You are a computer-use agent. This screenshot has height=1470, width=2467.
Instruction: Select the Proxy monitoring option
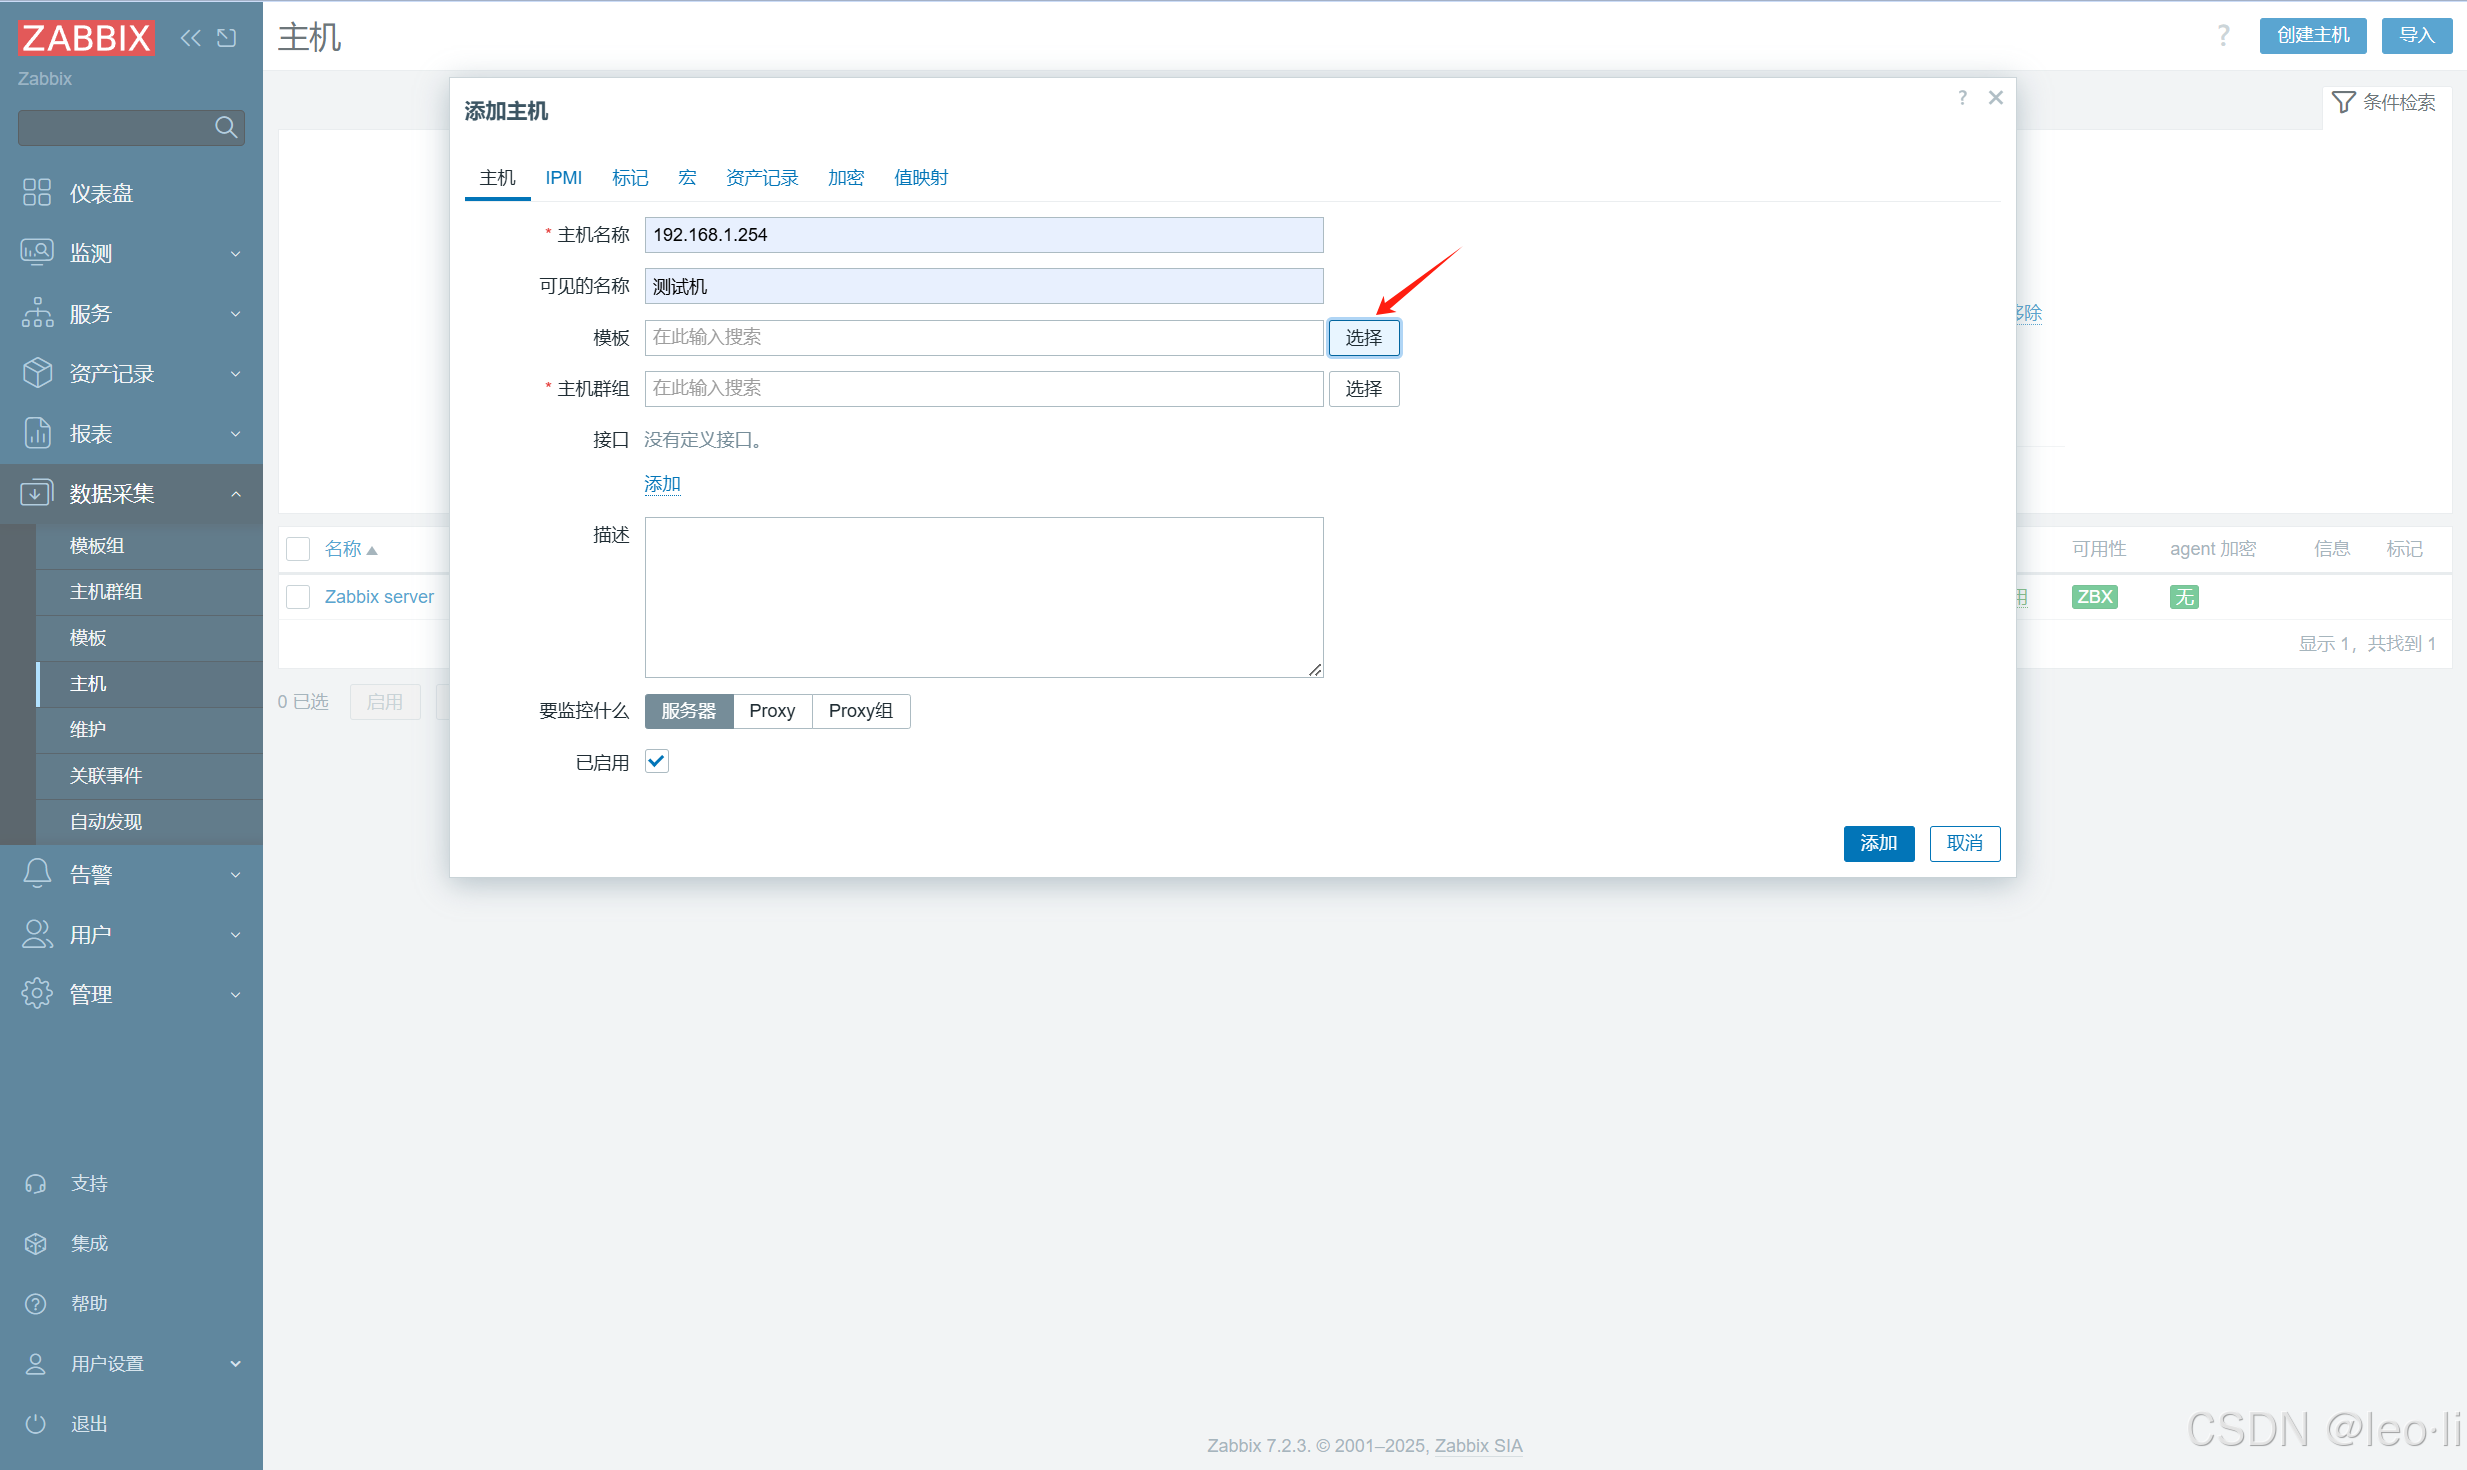tap(772, 711)
